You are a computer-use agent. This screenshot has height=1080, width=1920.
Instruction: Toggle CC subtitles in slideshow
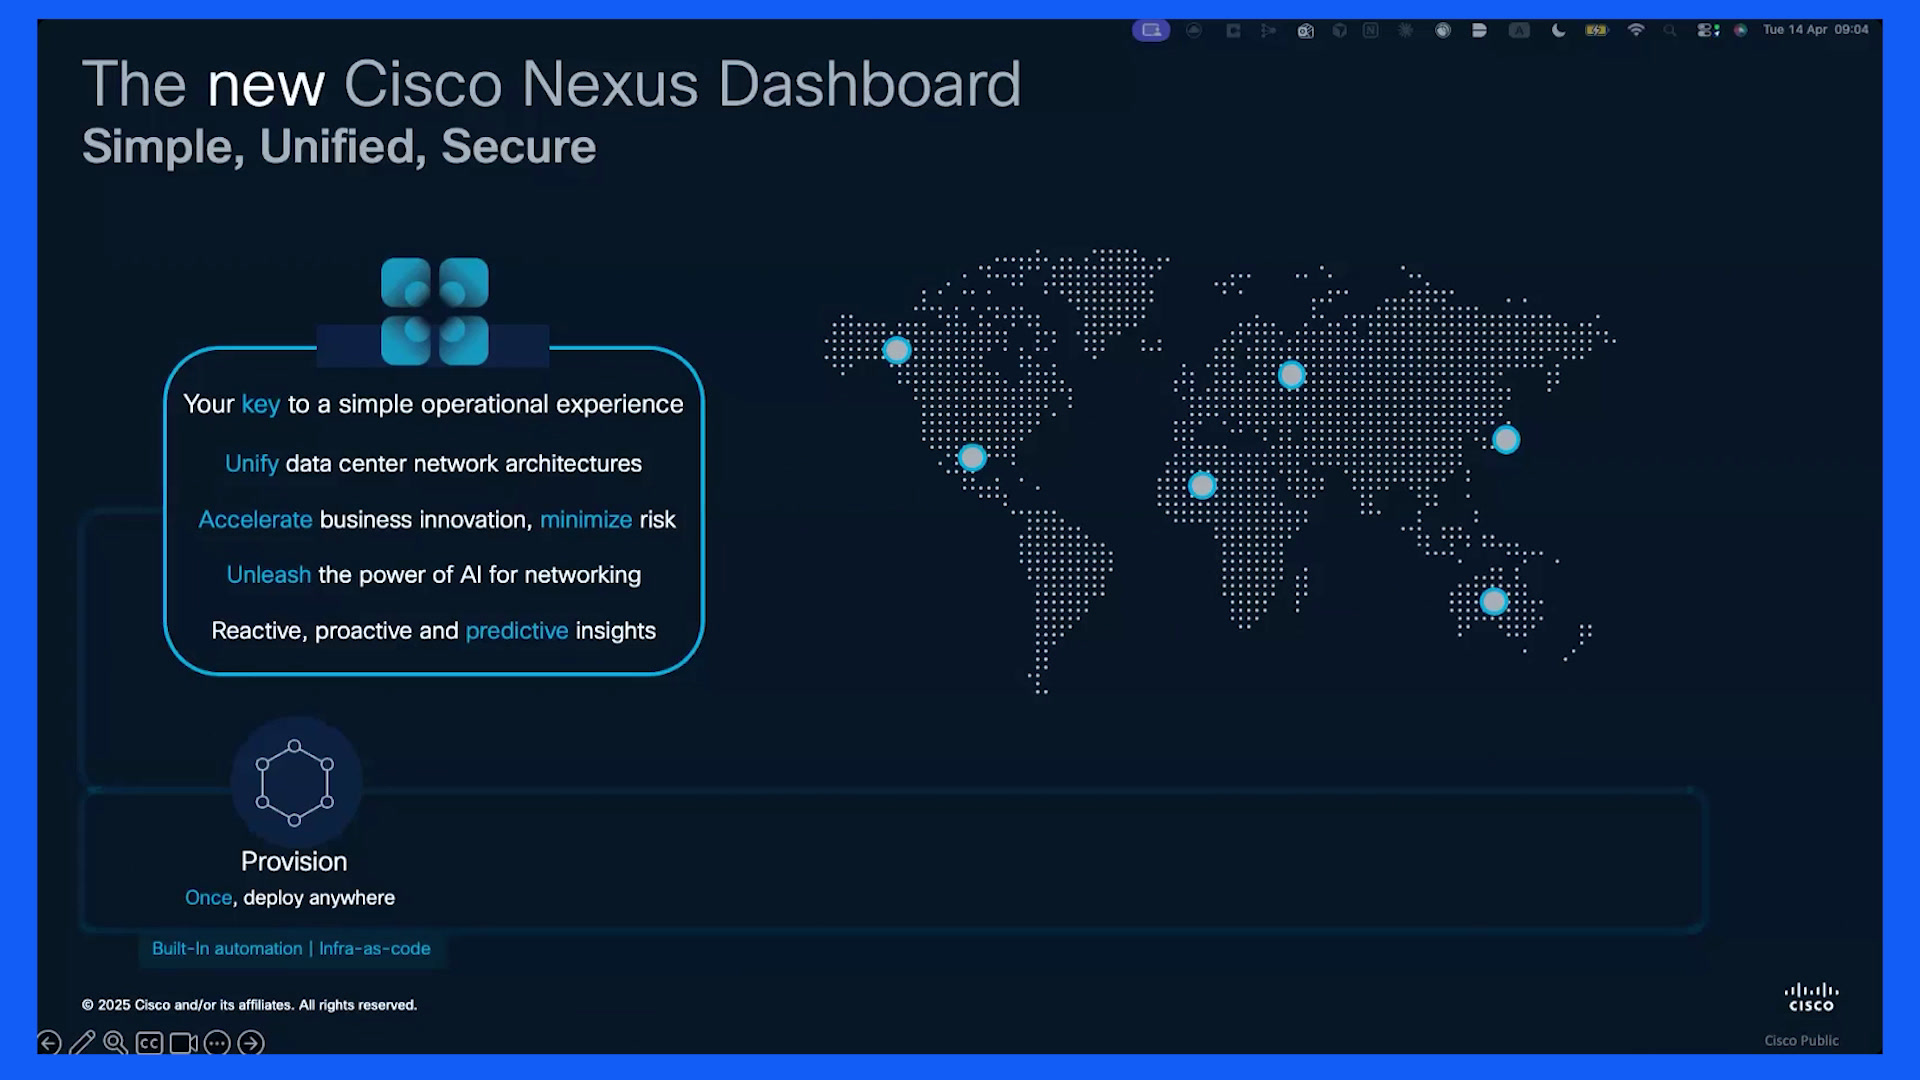[x=149, y=1043]
